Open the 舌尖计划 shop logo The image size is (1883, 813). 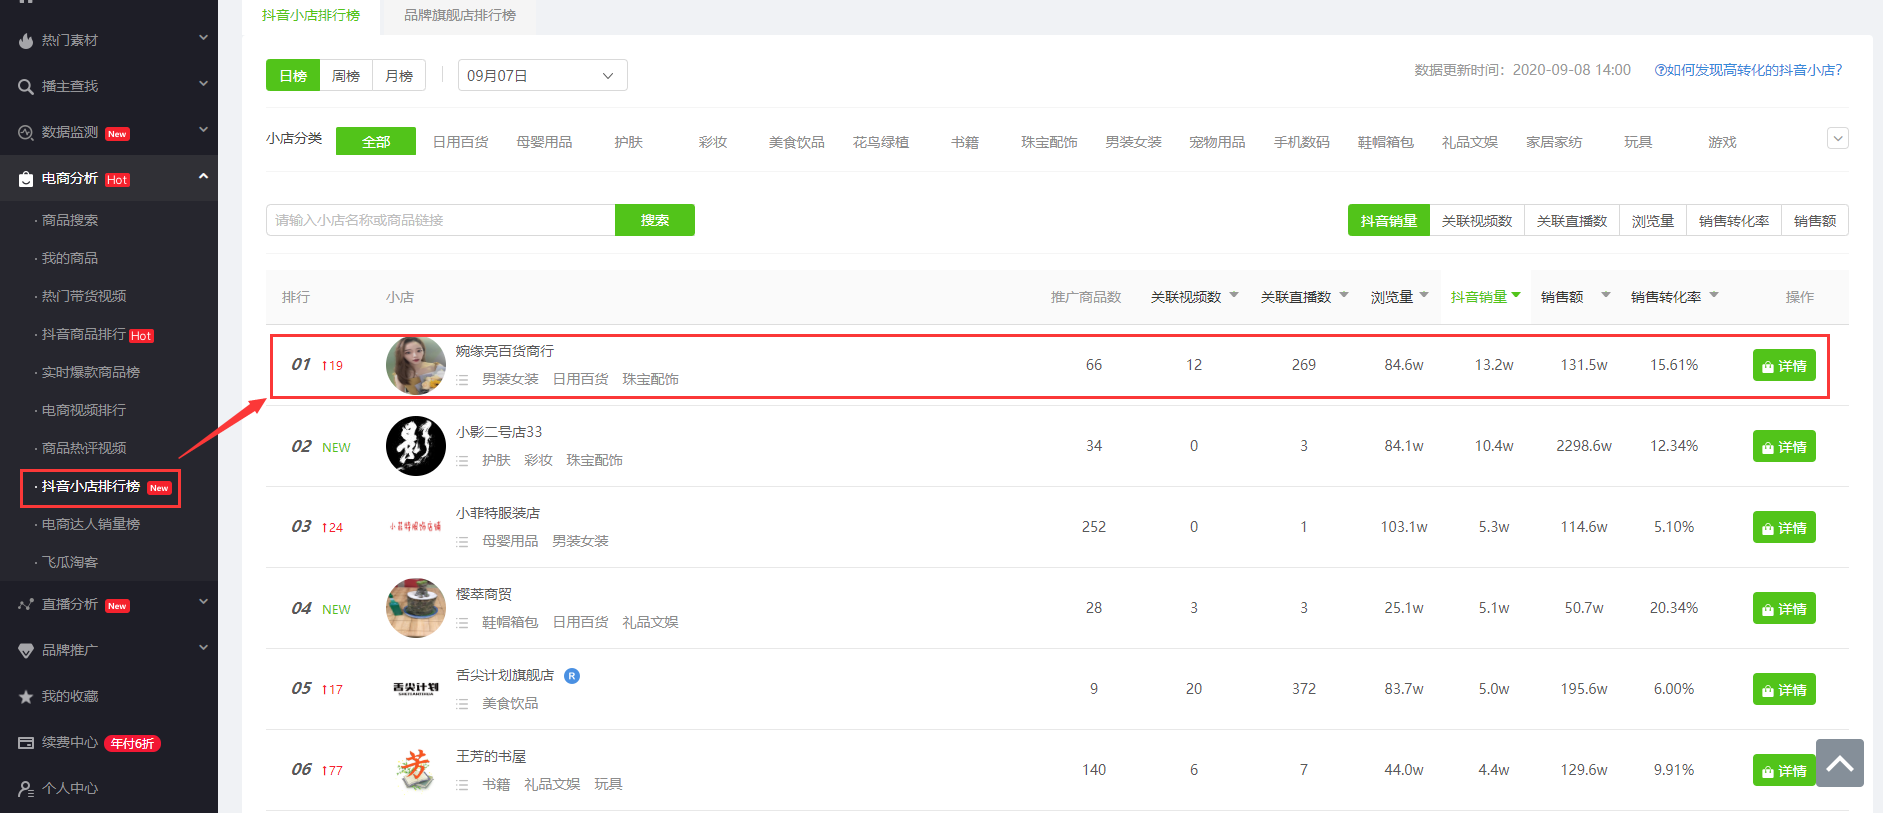click(416, 689)
